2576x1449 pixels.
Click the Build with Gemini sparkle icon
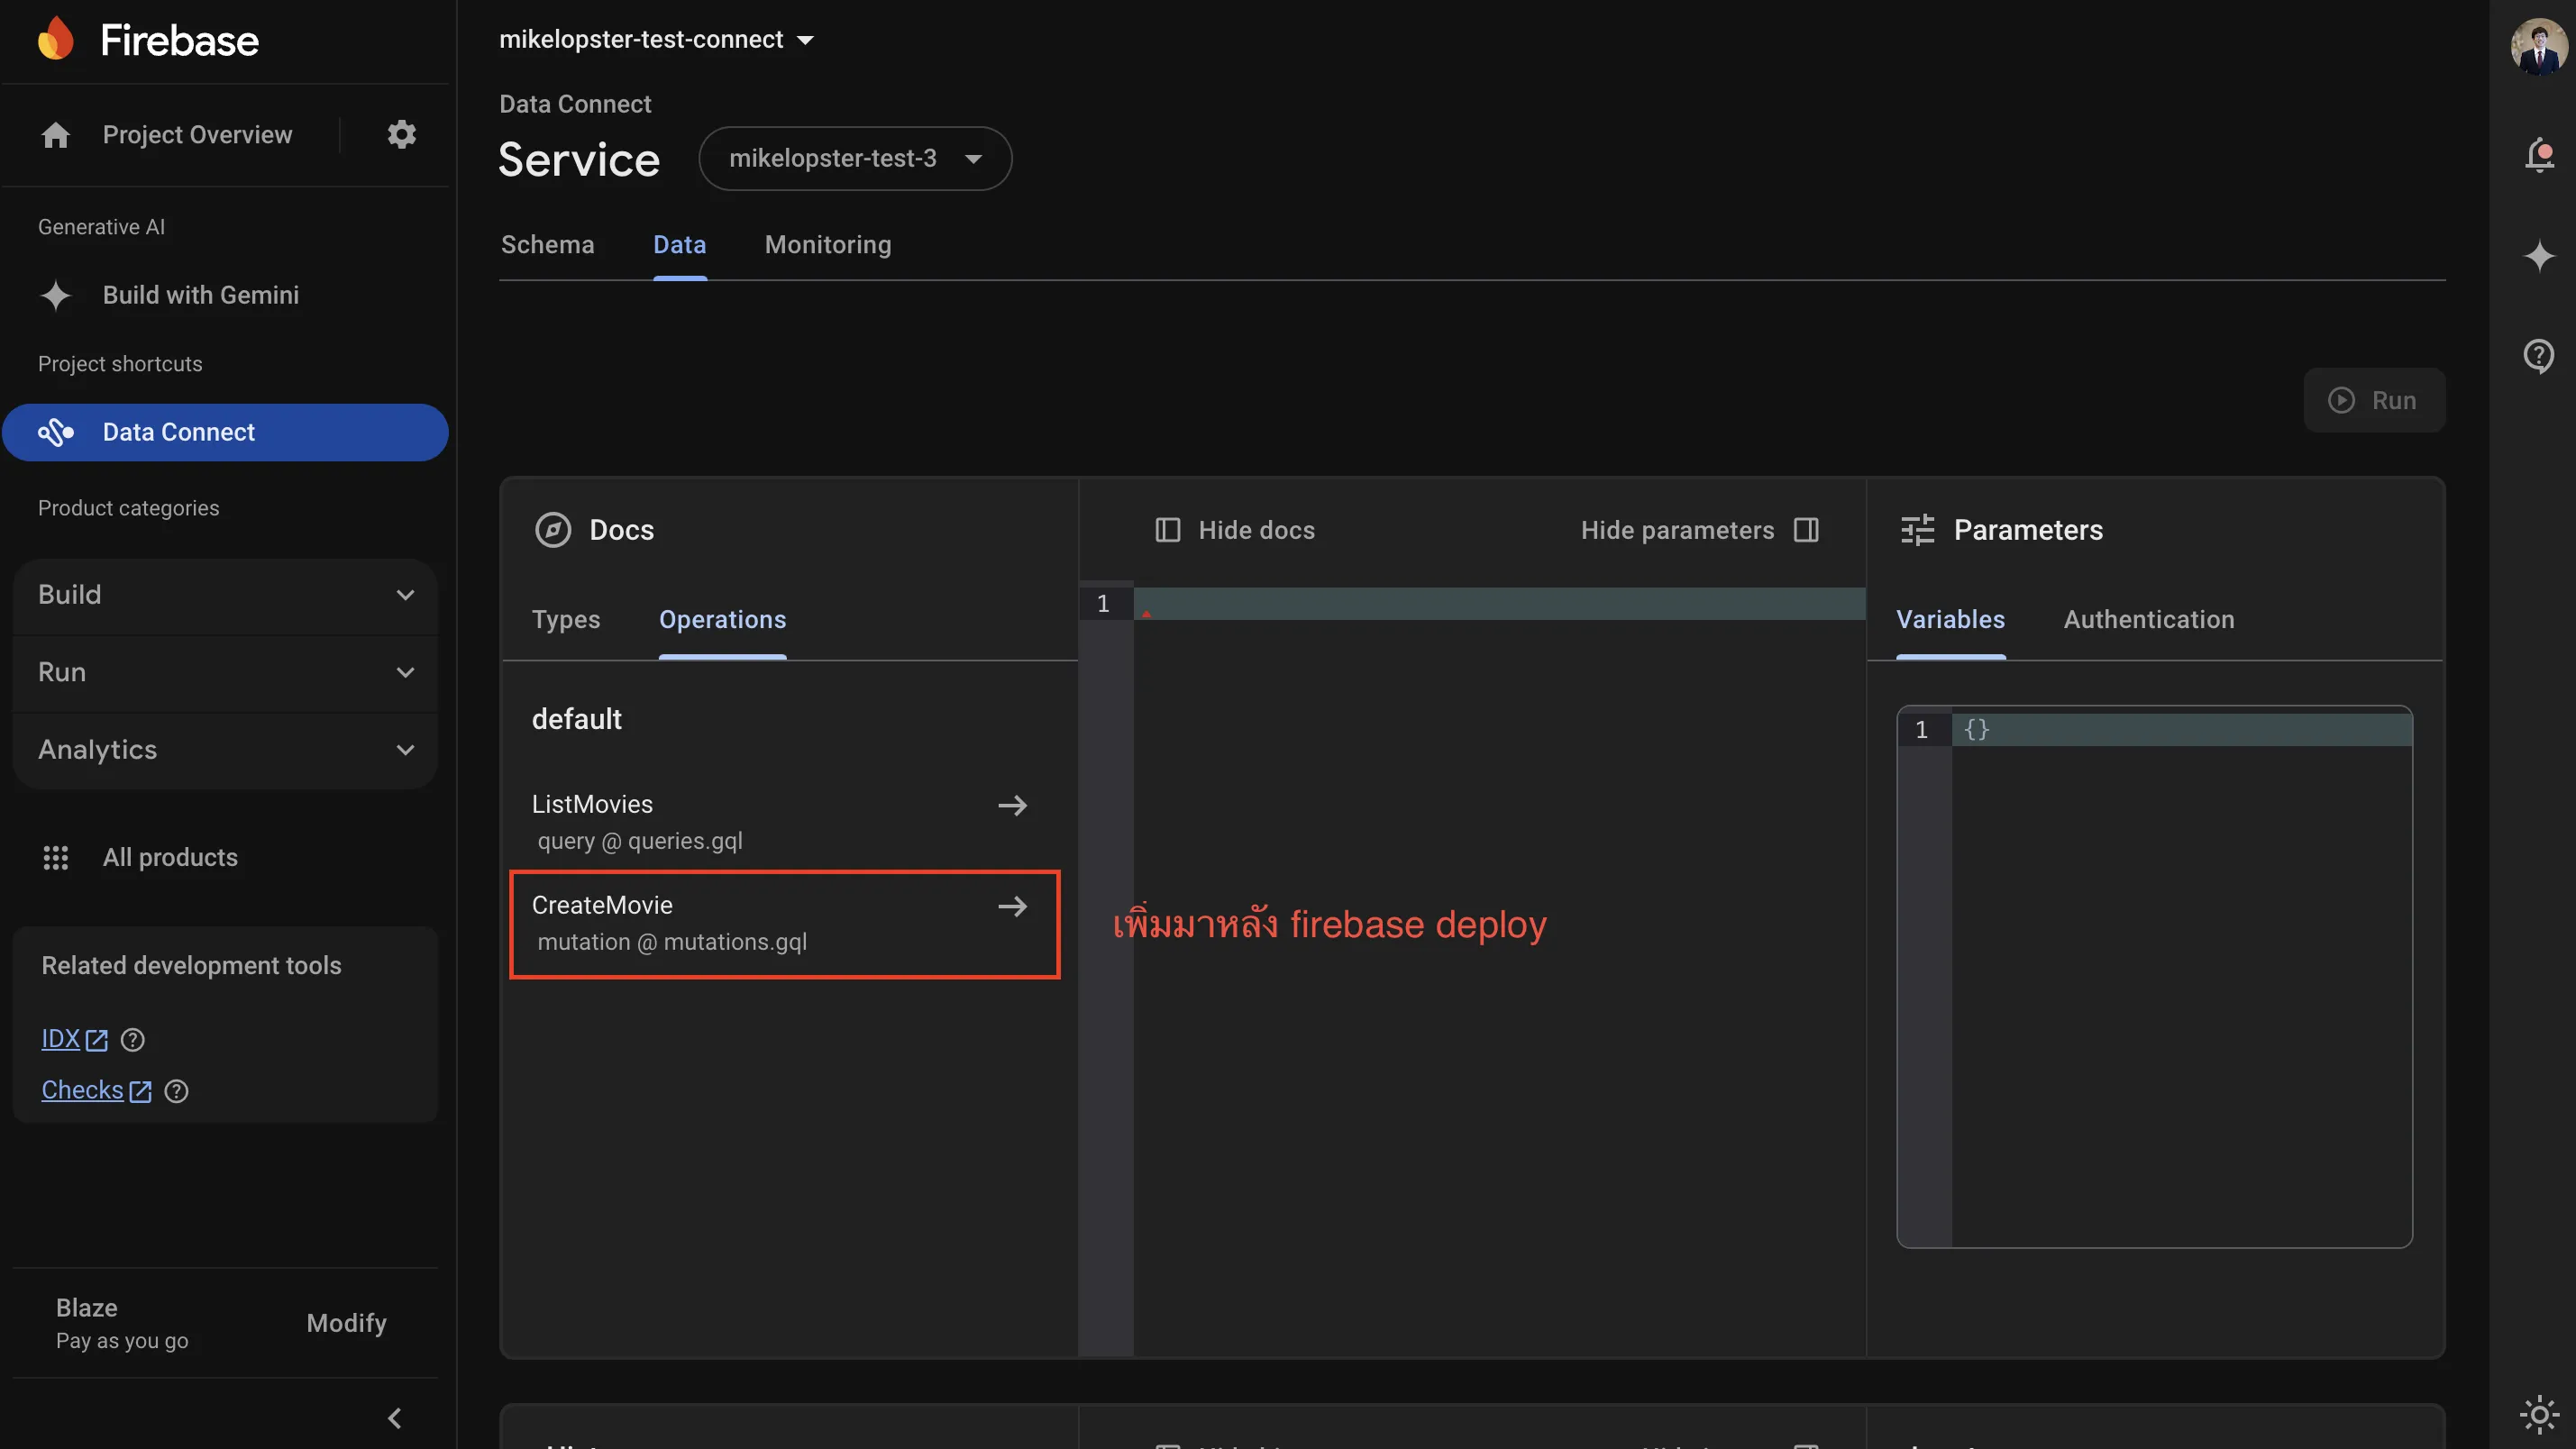coord(56,295)
